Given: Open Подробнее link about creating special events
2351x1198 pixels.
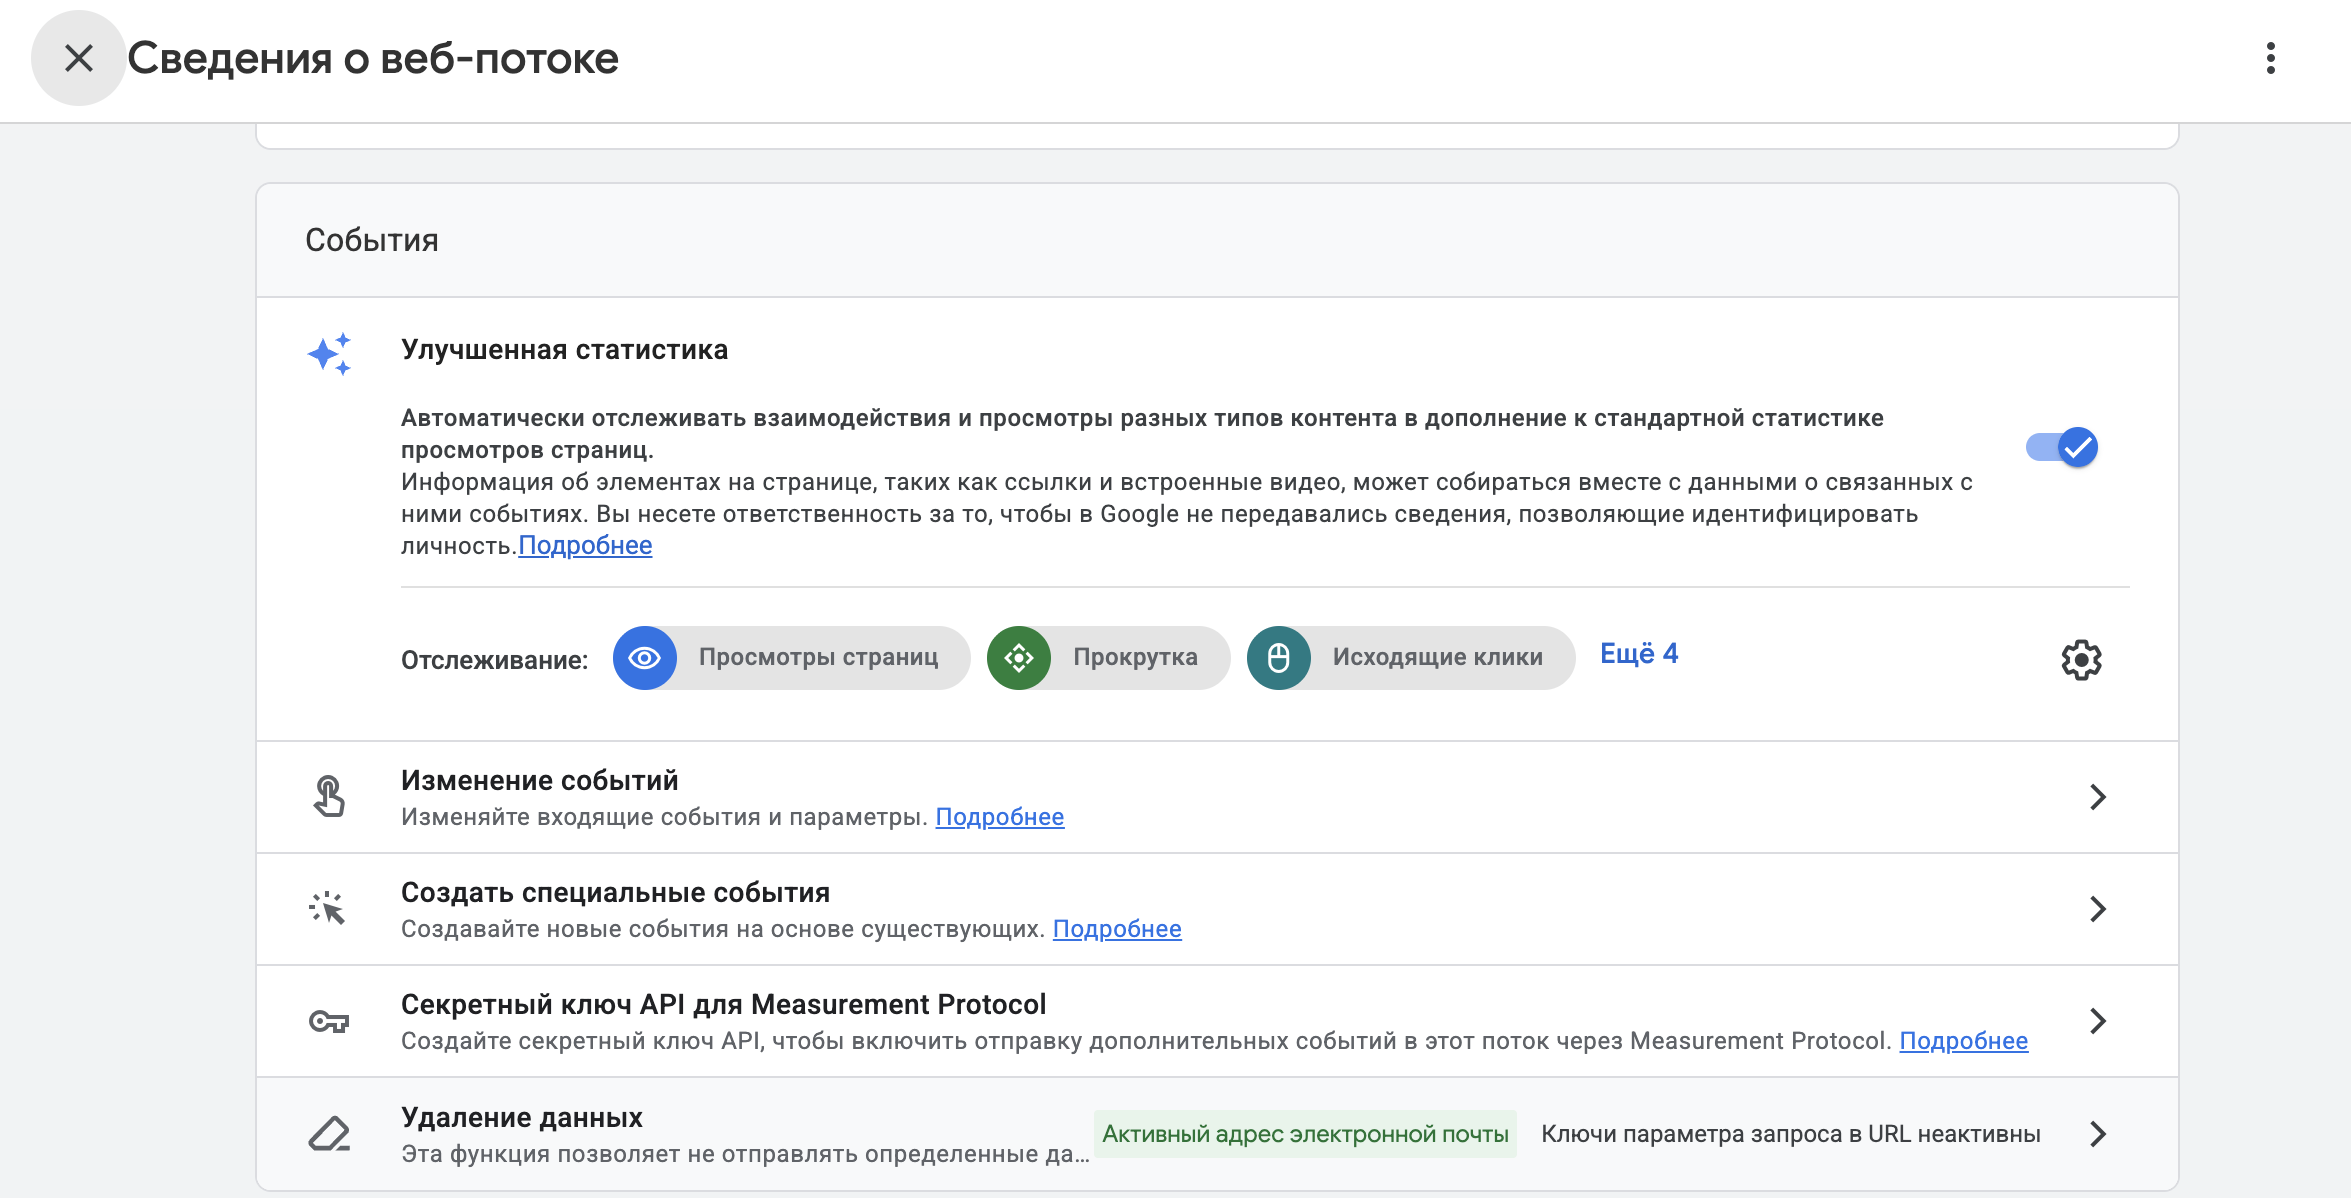Looking at the screenshot, I should coord(1117,929).
